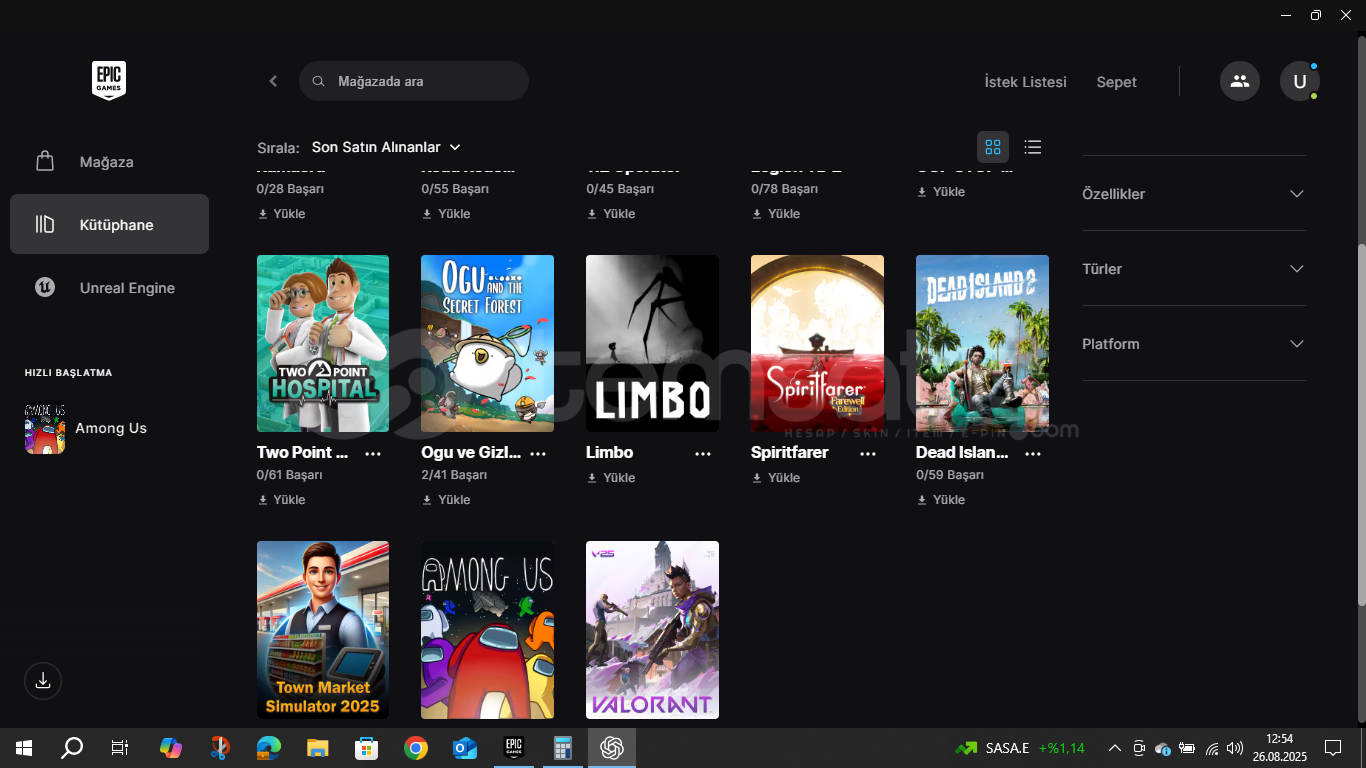This screenshot has width=1366, height=768.
Task: Click the Epic Games logo
Action: (x=109, y=80)
